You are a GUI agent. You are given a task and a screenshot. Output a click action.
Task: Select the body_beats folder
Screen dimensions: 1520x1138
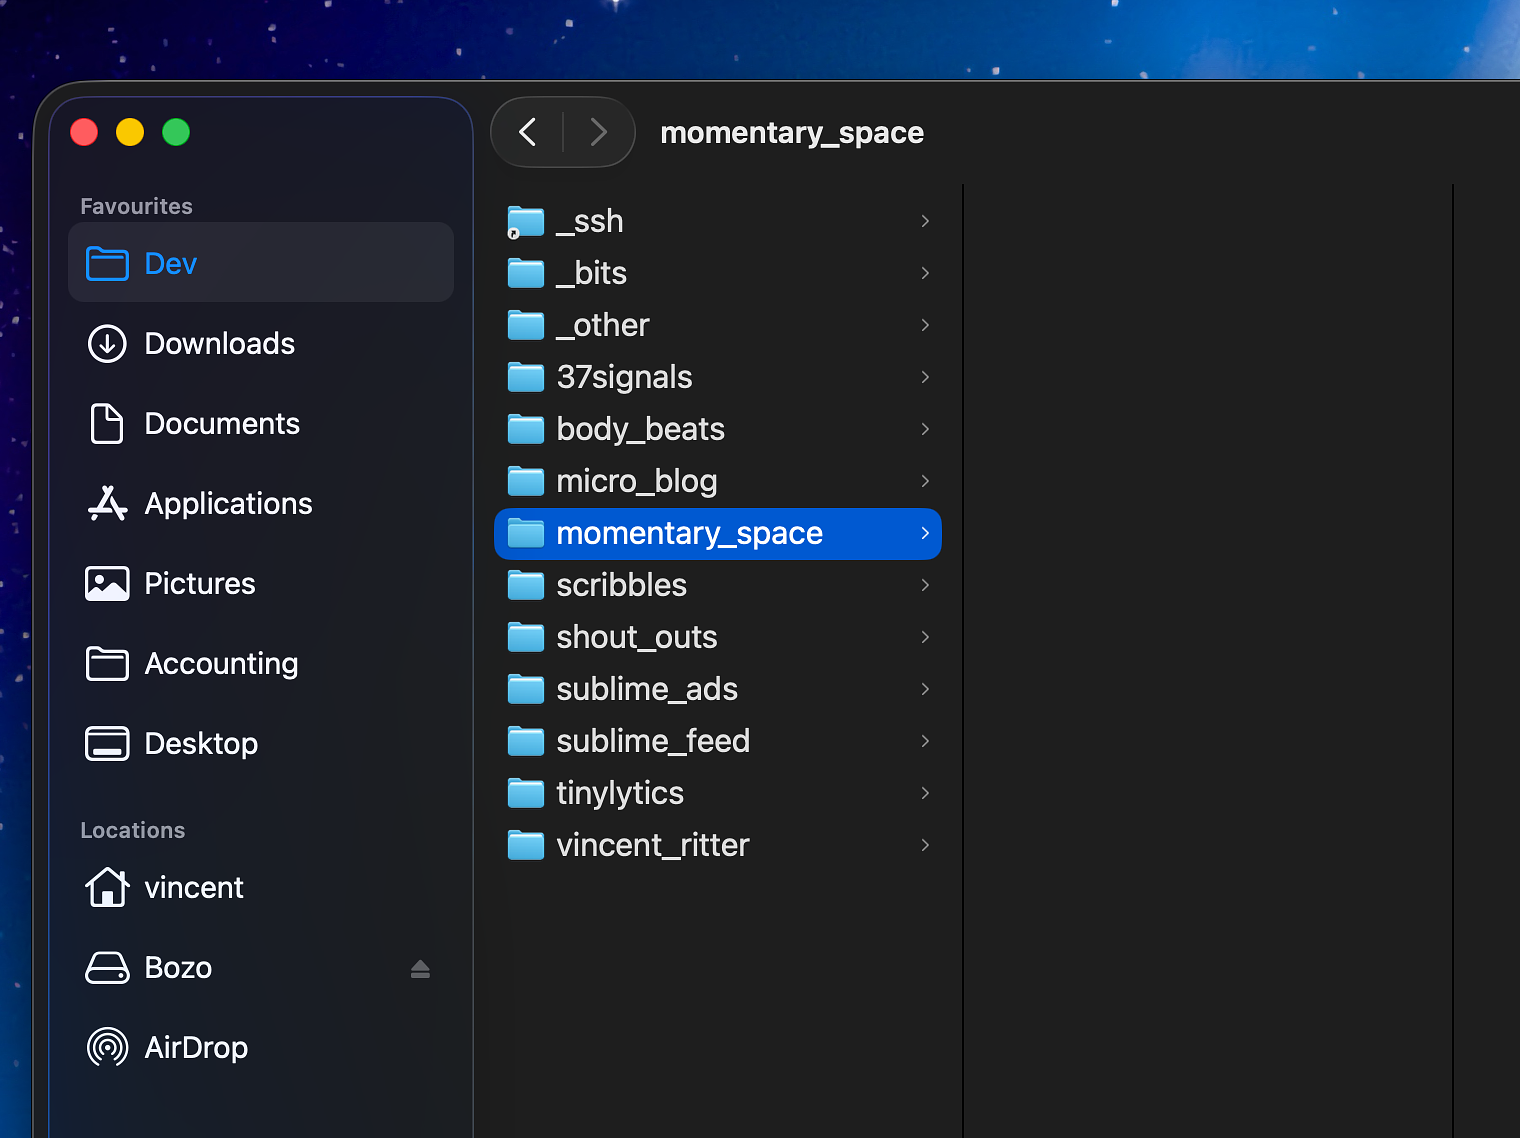[640, 429]
